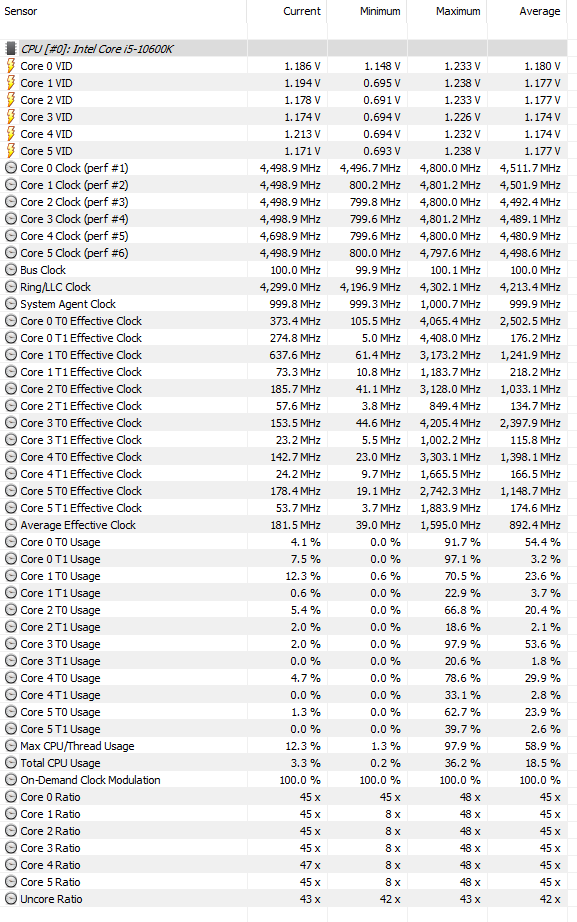The image size is (577, 922).
Task: Select the System Agent Clock sensor row
Action: (x=284, y=304)
